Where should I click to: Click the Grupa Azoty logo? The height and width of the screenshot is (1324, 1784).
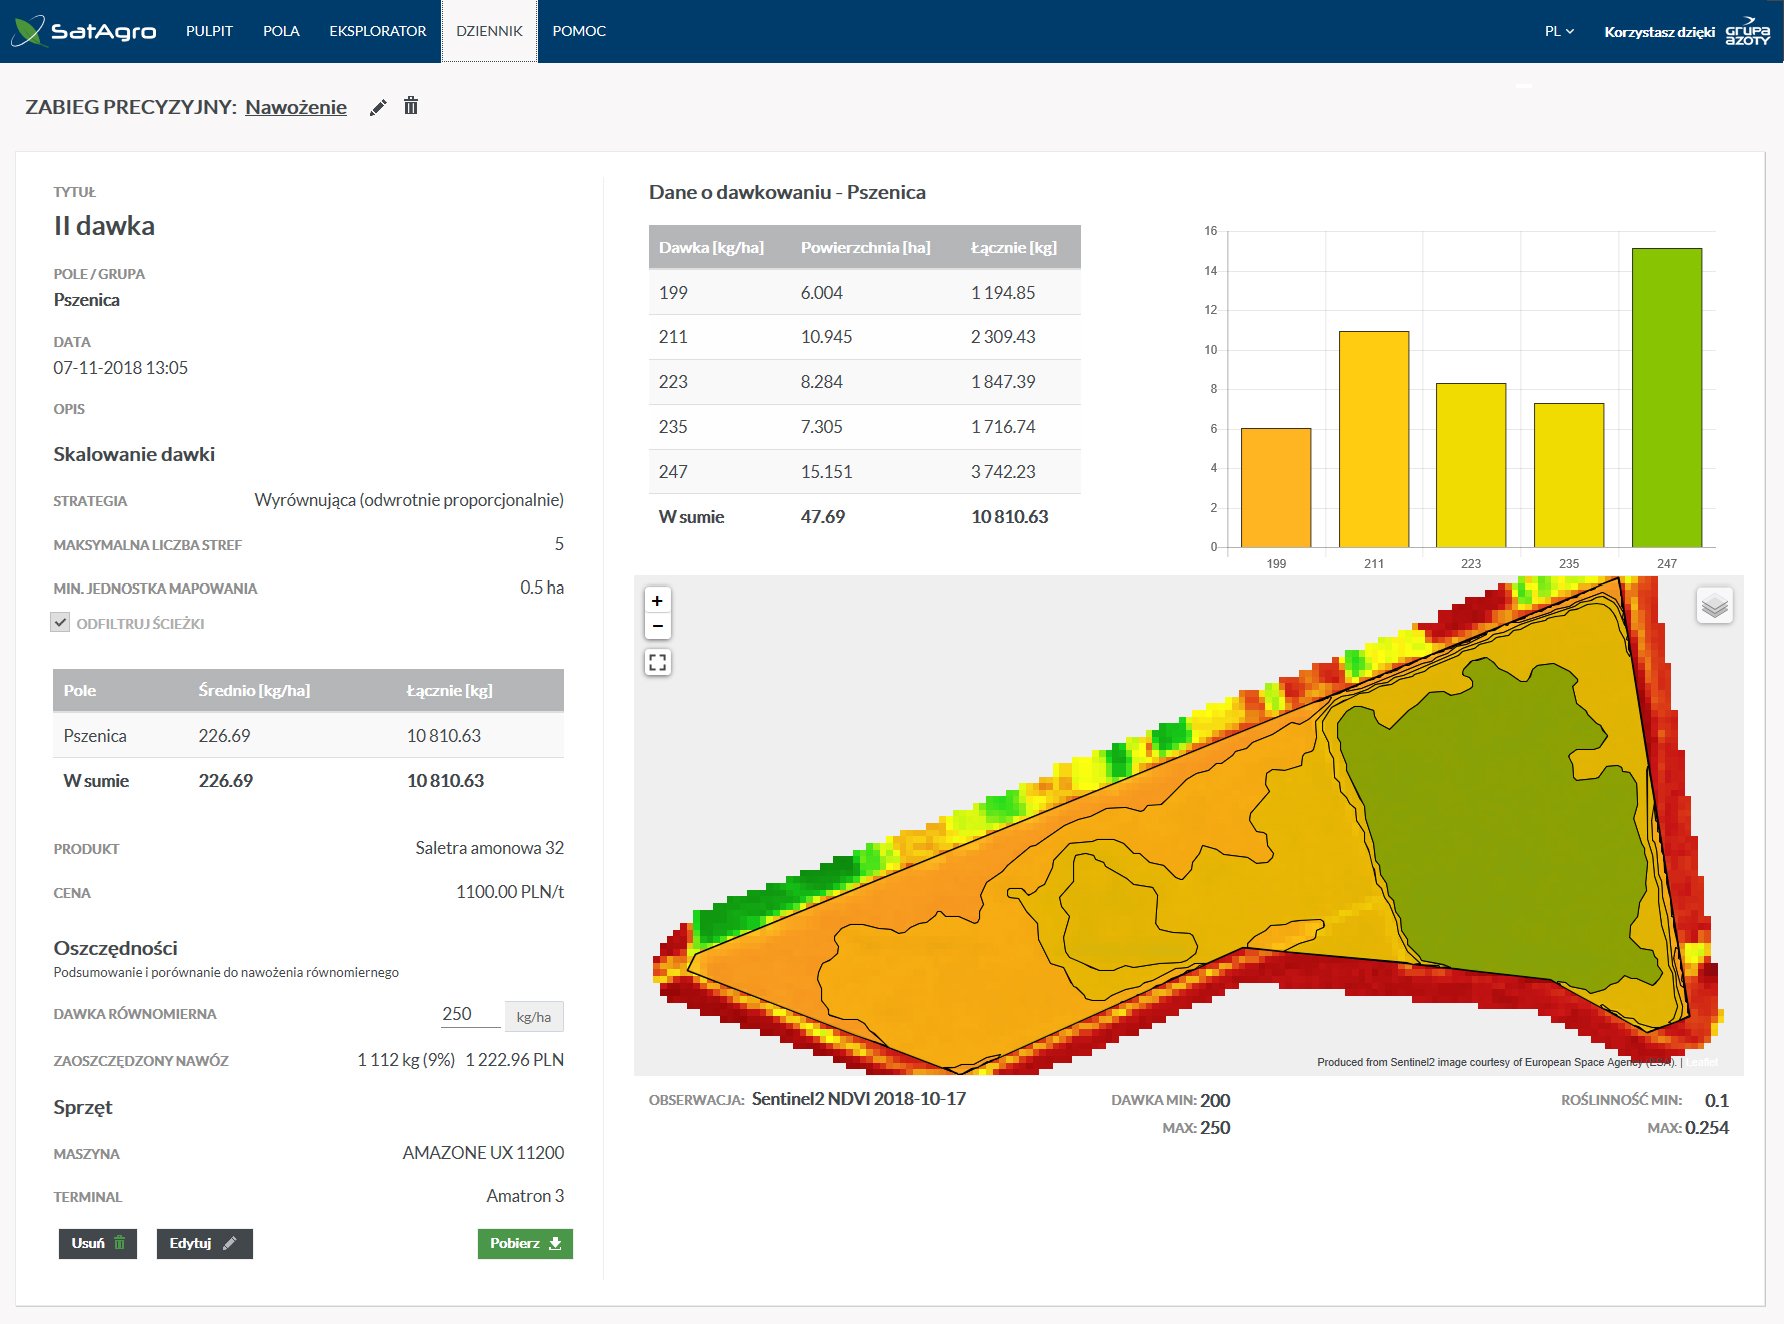point(1747,31)
